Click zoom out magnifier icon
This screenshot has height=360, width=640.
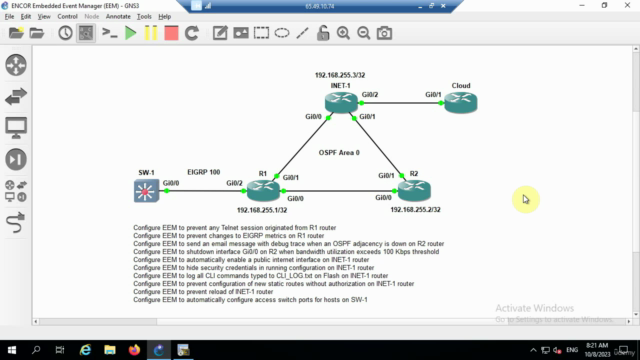pyautogui.click(x=364, y=33)
